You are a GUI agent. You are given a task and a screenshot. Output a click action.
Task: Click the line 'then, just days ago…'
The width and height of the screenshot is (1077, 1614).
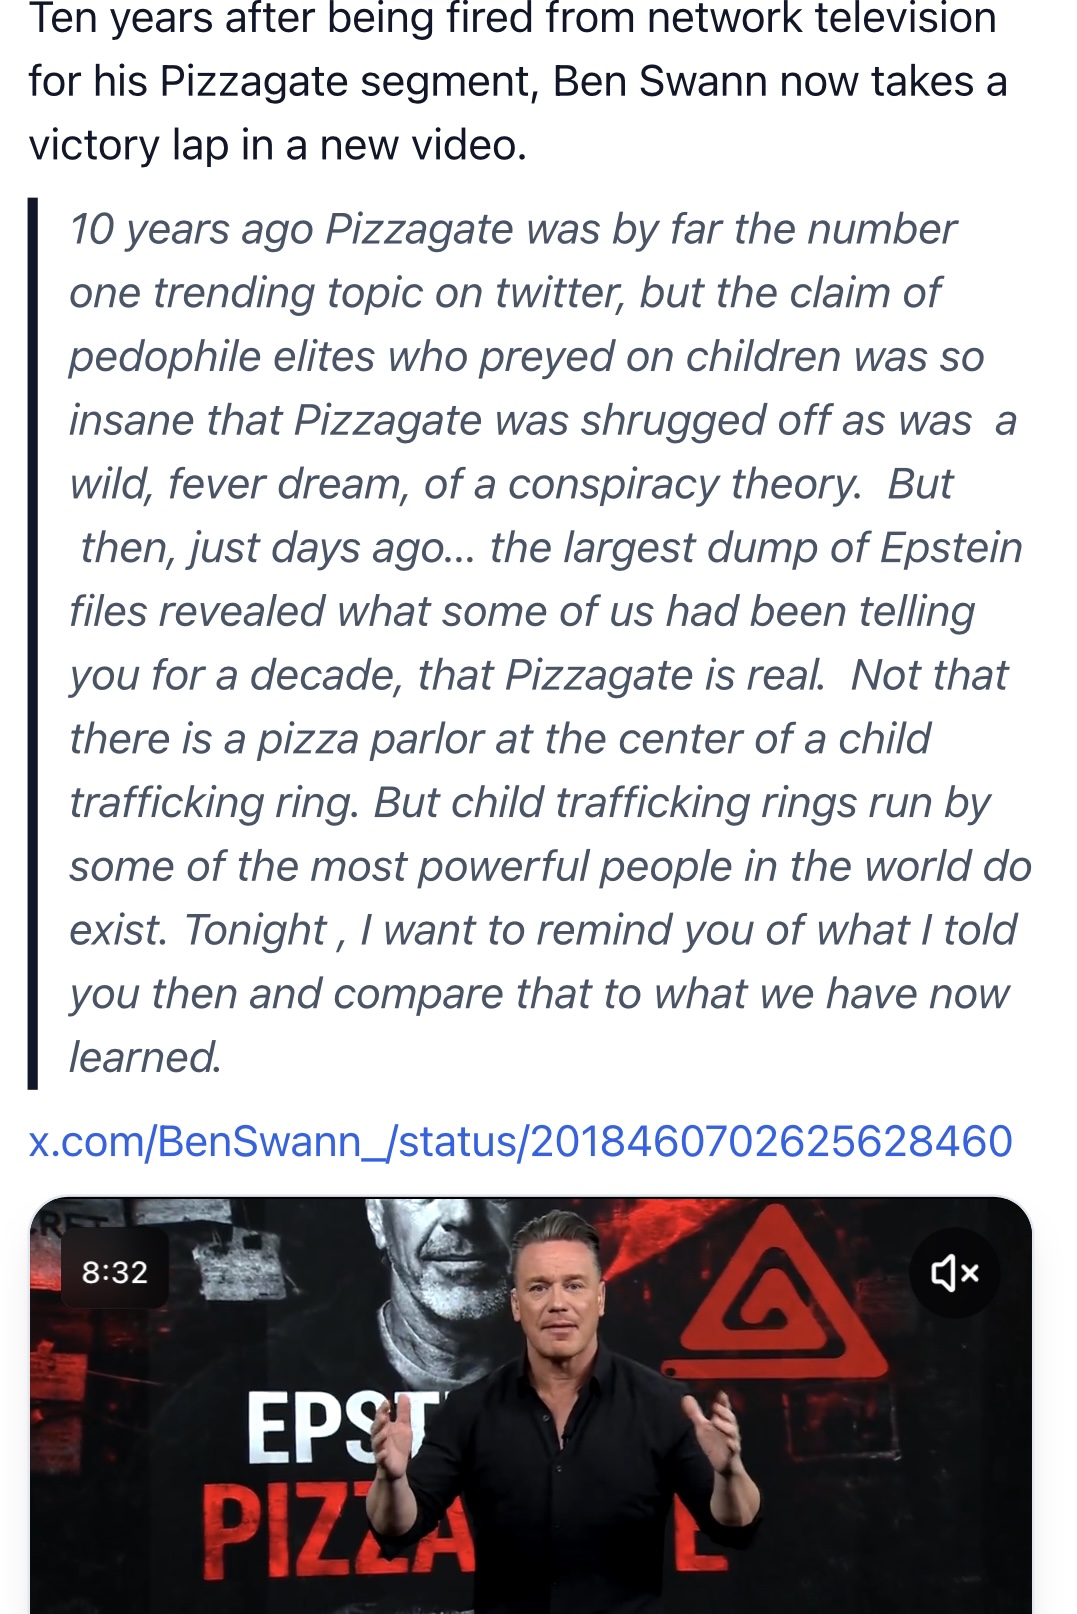pyautogui.click(x=551, y=548)
